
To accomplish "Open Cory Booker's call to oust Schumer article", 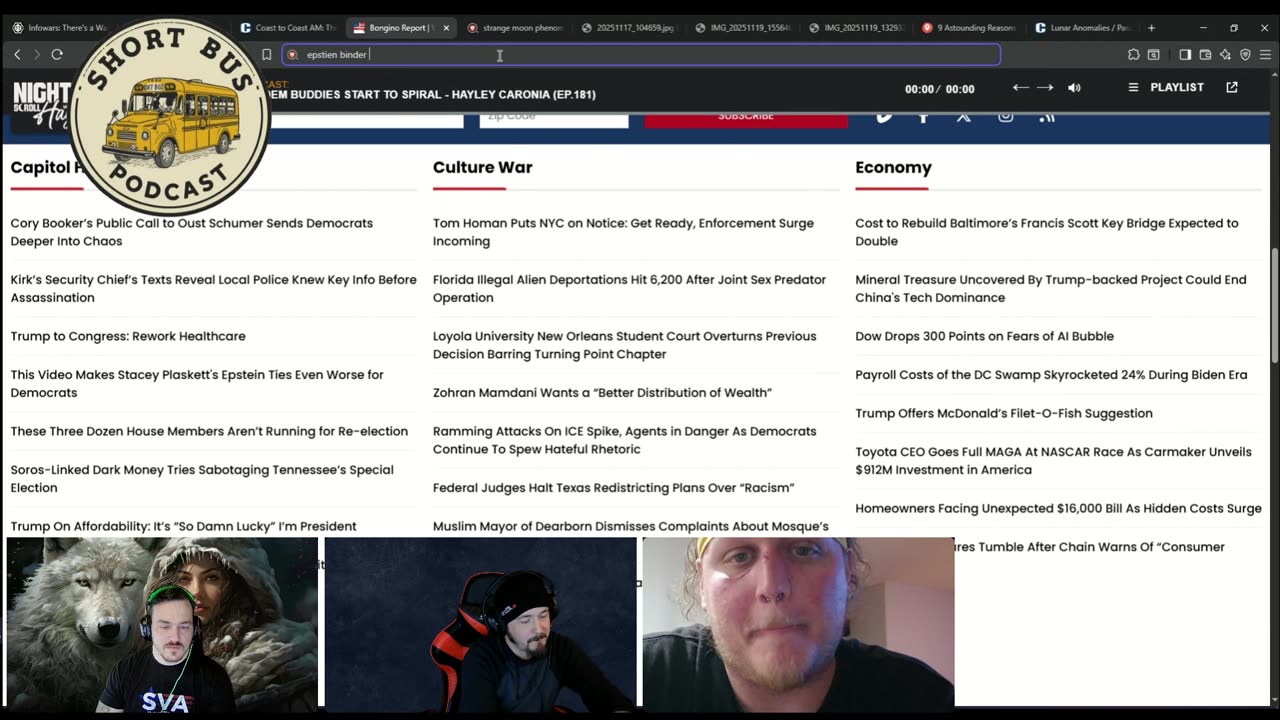I will 192,232.
